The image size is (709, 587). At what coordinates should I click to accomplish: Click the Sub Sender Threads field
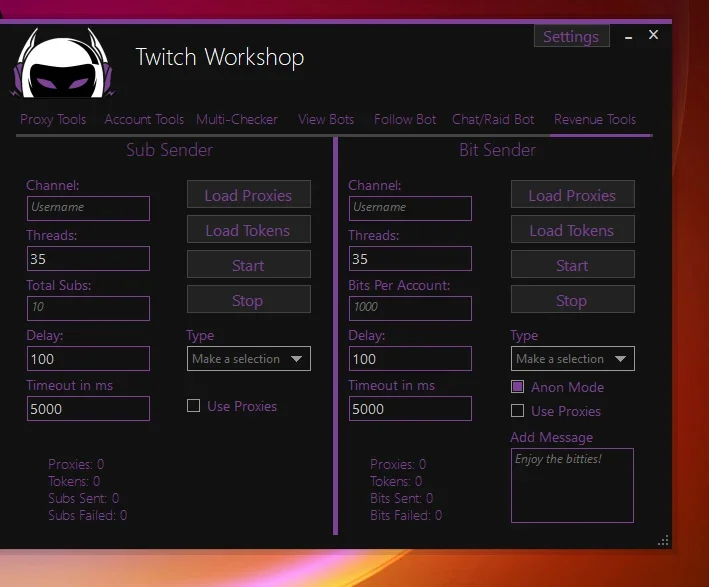pyautogui.click(x=88, y=259)
